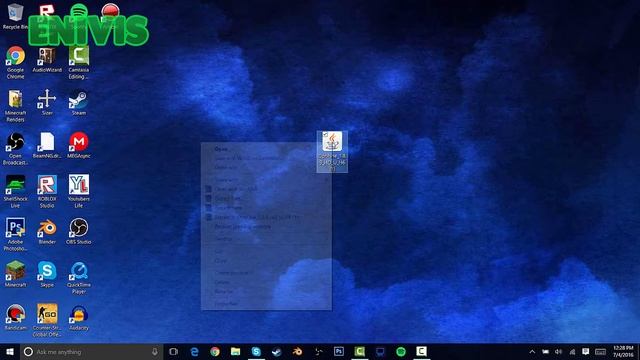Select the Audacity desktop shortcut
The width and height of the screenshot is (640, 360).
[78, 317]
